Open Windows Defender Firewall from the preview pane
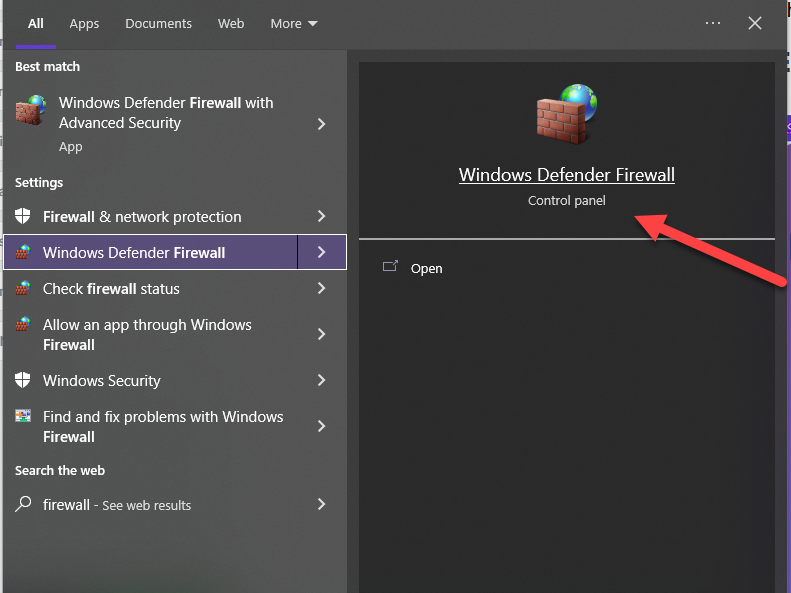Screen dimensions: 791x593 425,269
